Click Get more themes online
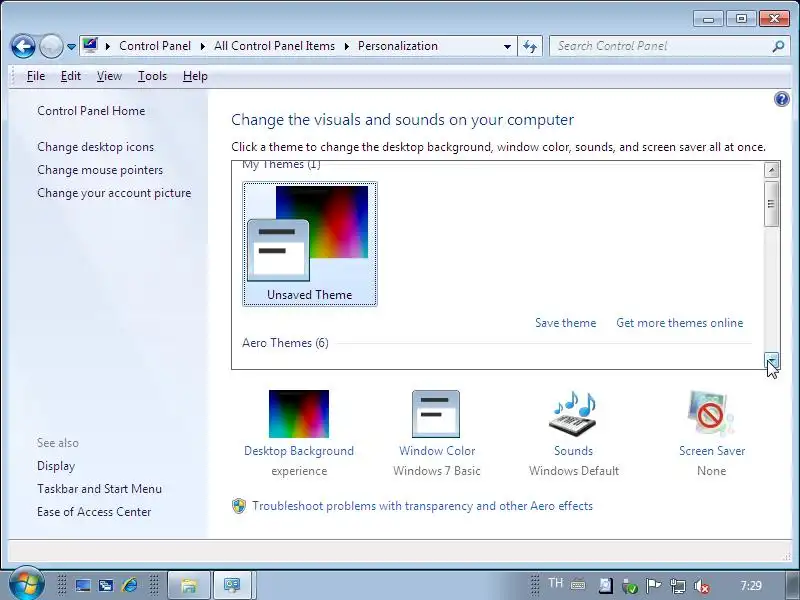This screenshot has width=800, height=600. pyautogui.click(x=680, y=323)
